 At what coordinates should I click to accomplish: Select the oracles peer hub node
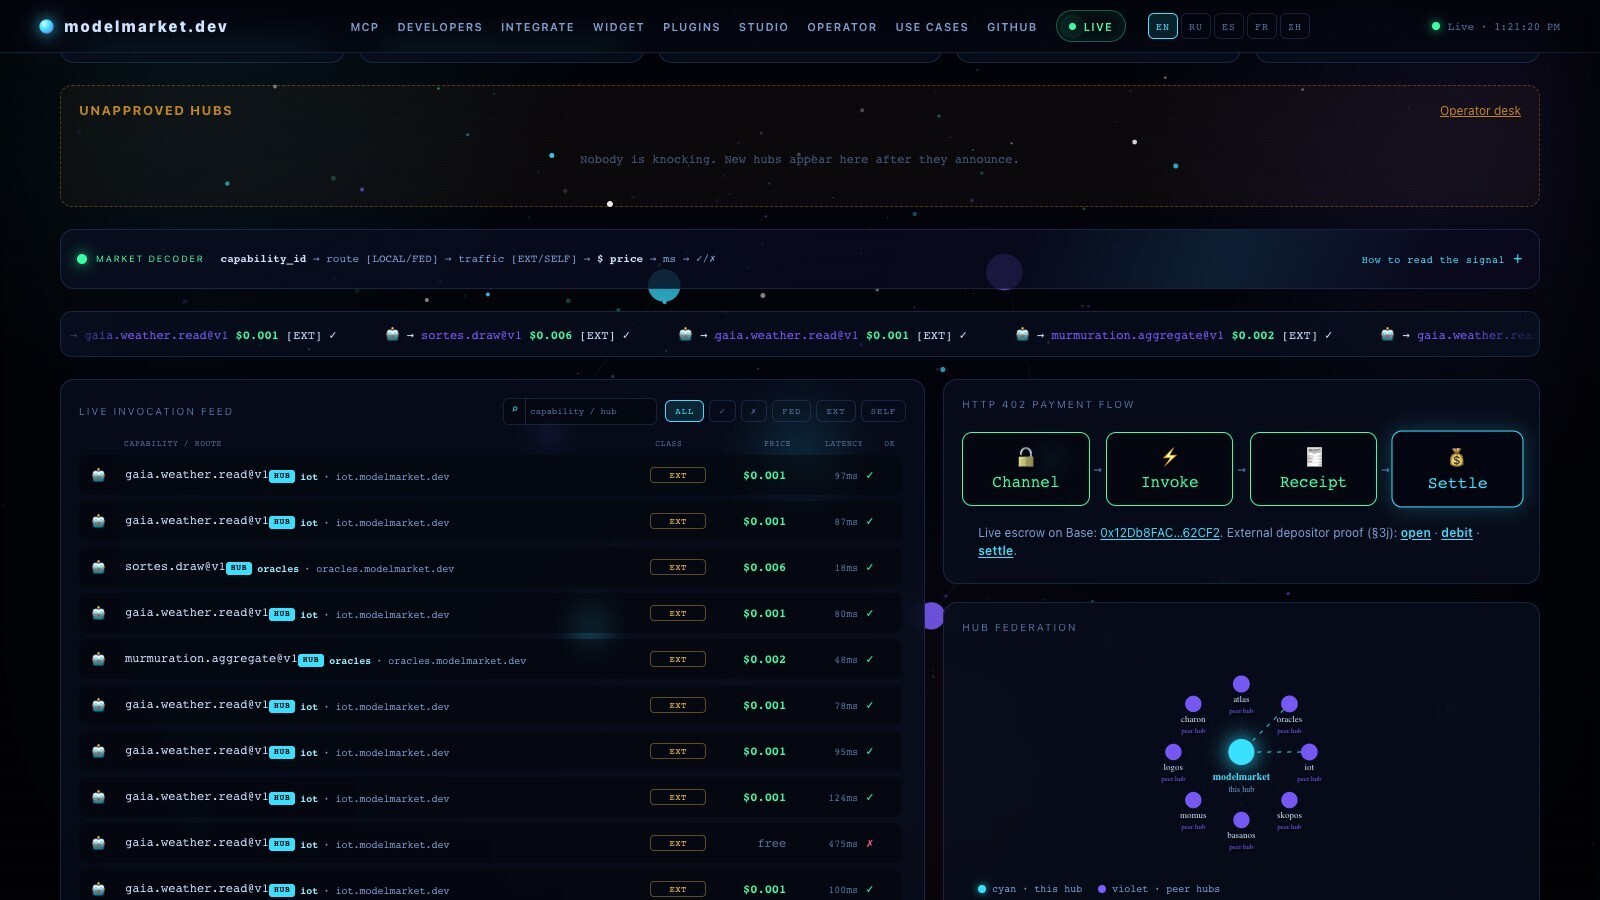click(x=1289, y=704)
